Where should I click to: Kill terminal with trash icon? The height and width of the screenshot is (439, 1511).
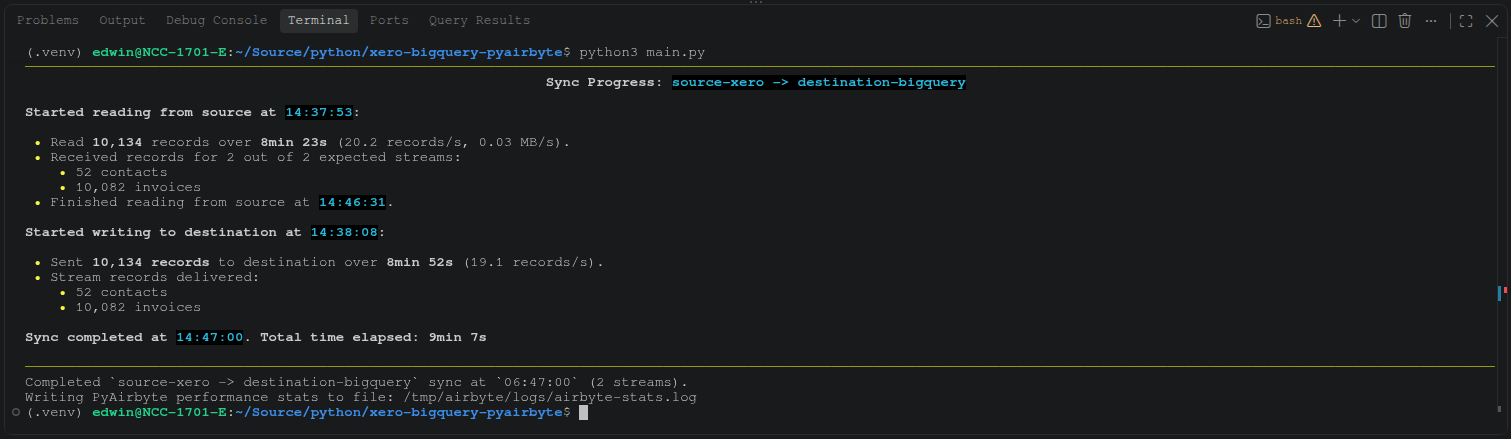tap(1404, 20)
